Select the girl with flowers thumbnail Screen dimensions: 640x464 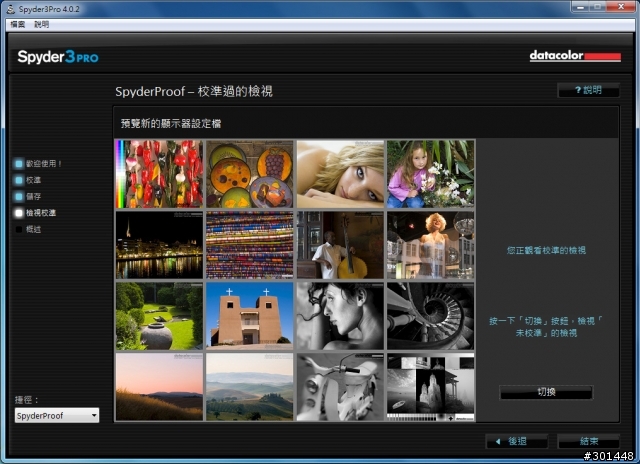(431, 174)
